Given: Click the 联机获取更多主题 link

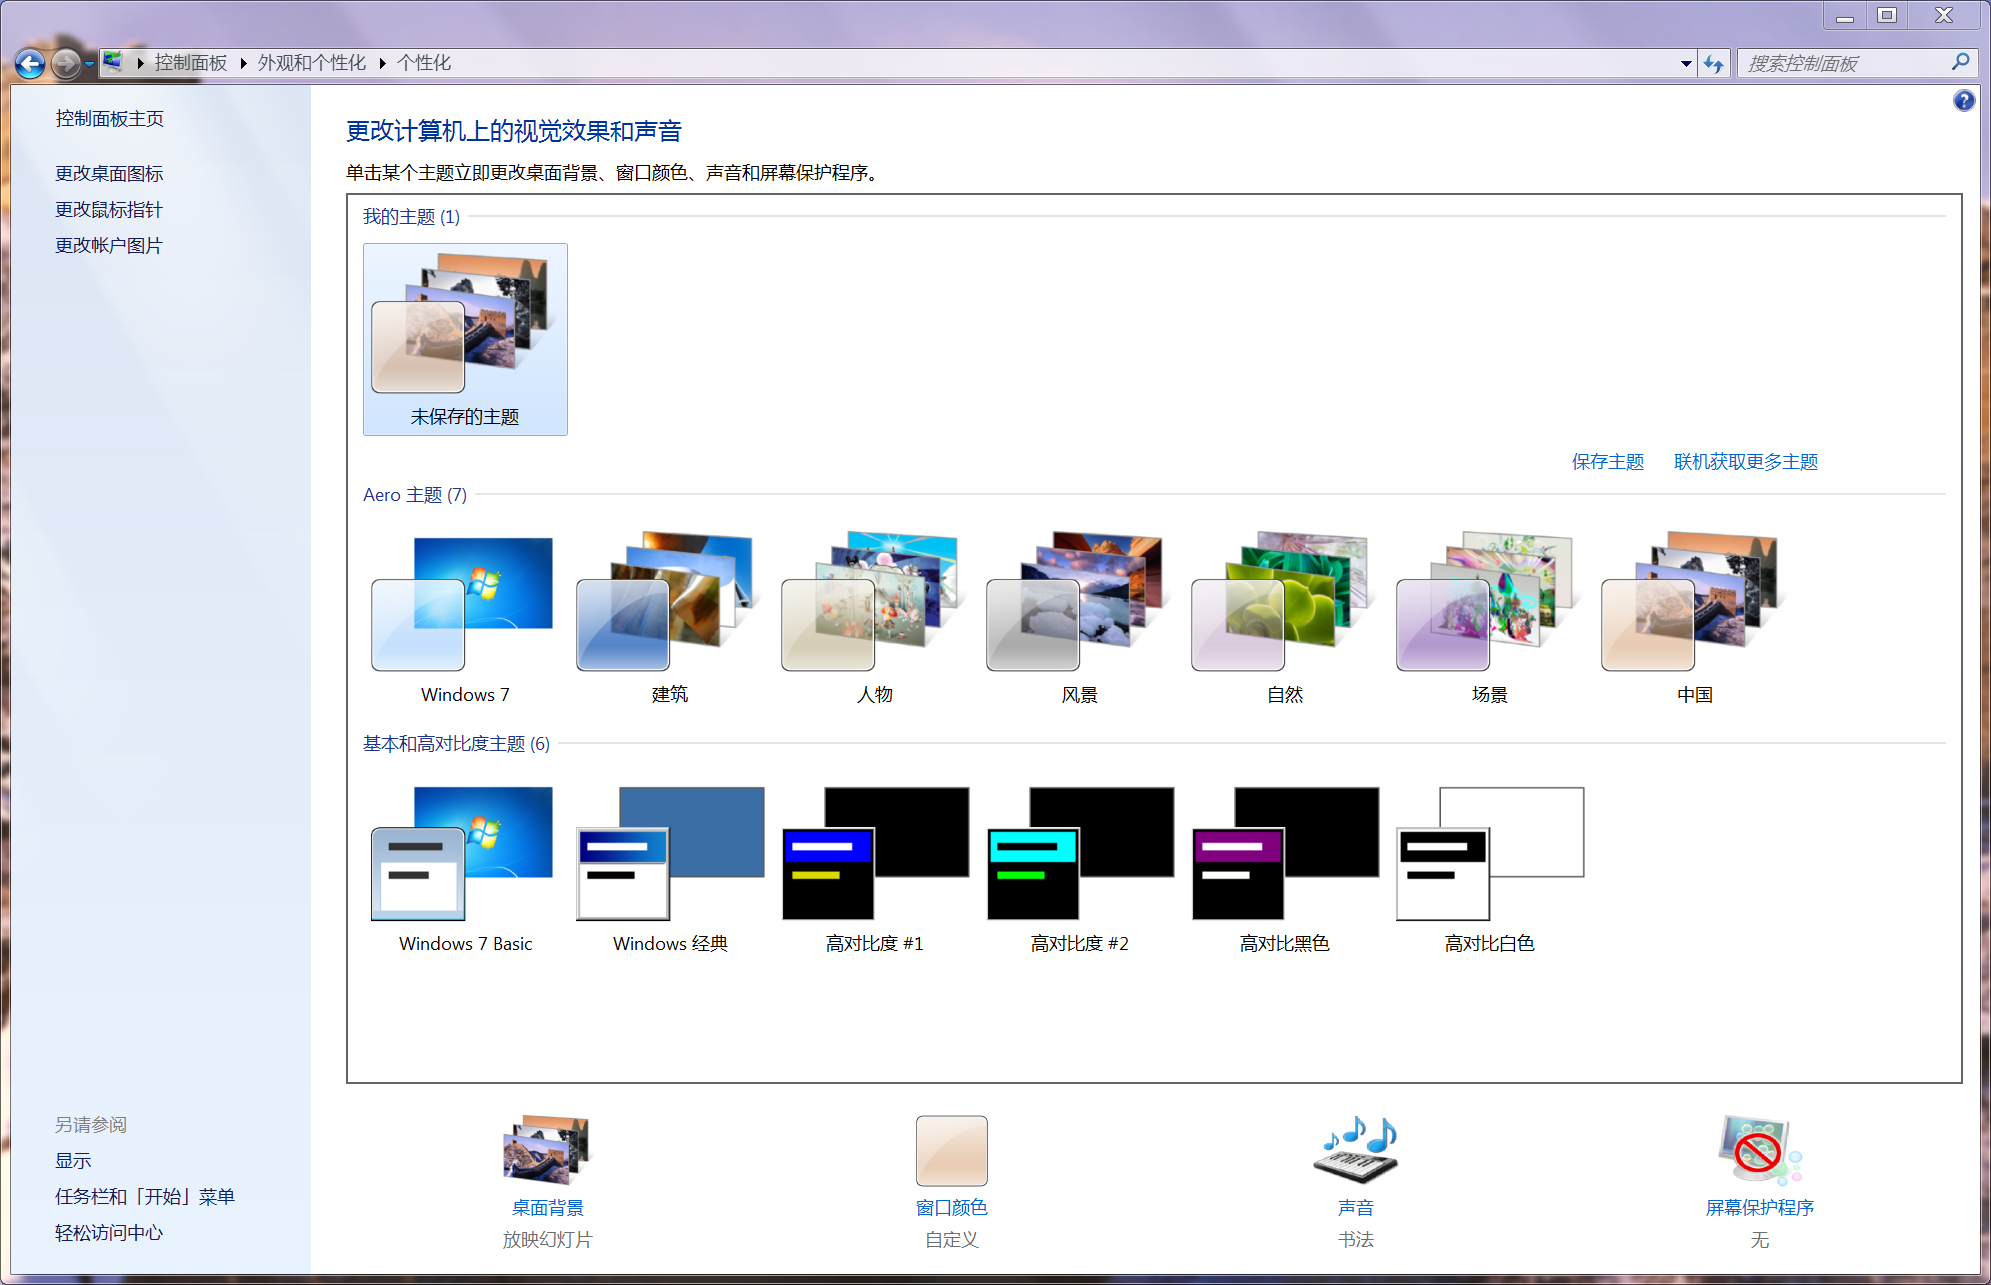Looking at the screenshot, I should [x=1745, y=461].
